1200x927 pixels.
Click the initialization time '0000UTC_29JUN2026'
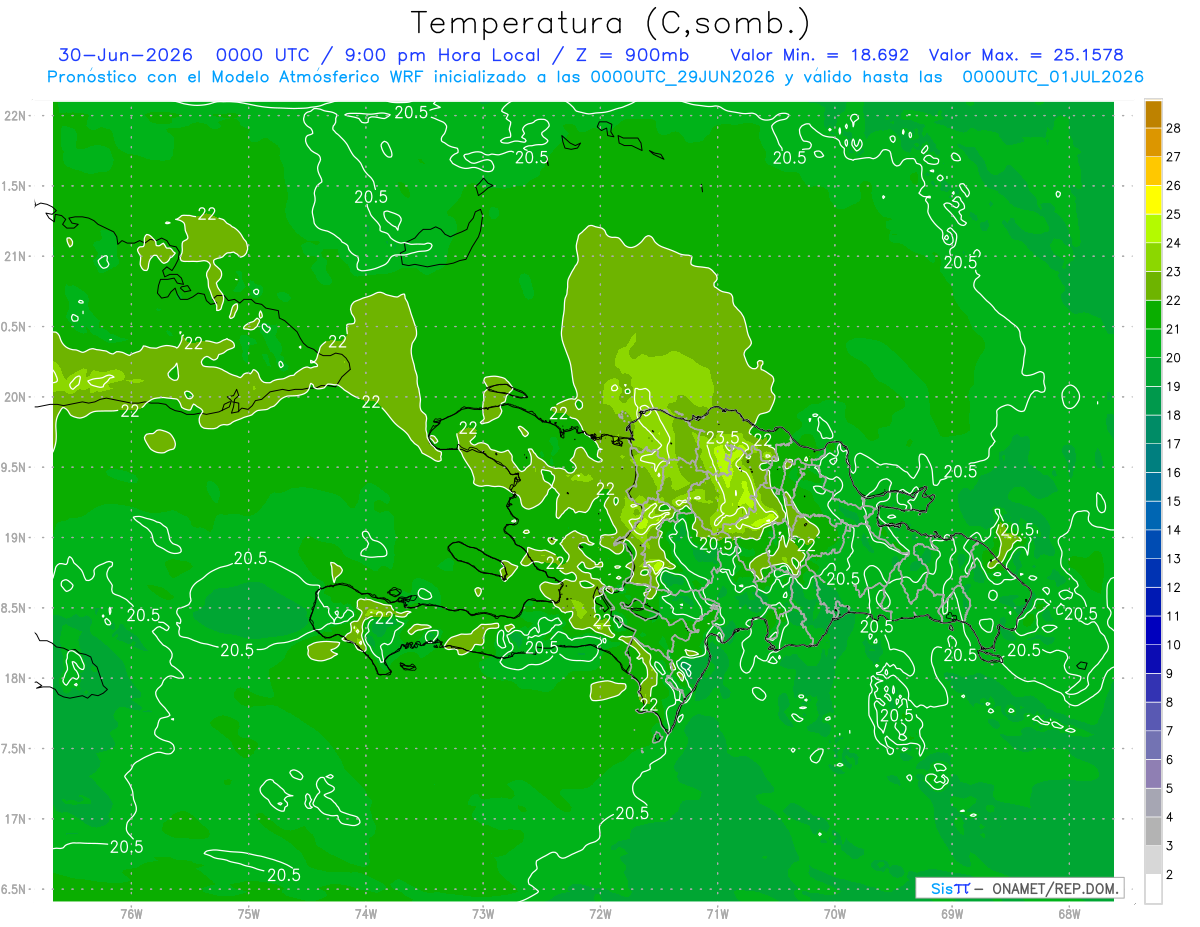(683, 77)
